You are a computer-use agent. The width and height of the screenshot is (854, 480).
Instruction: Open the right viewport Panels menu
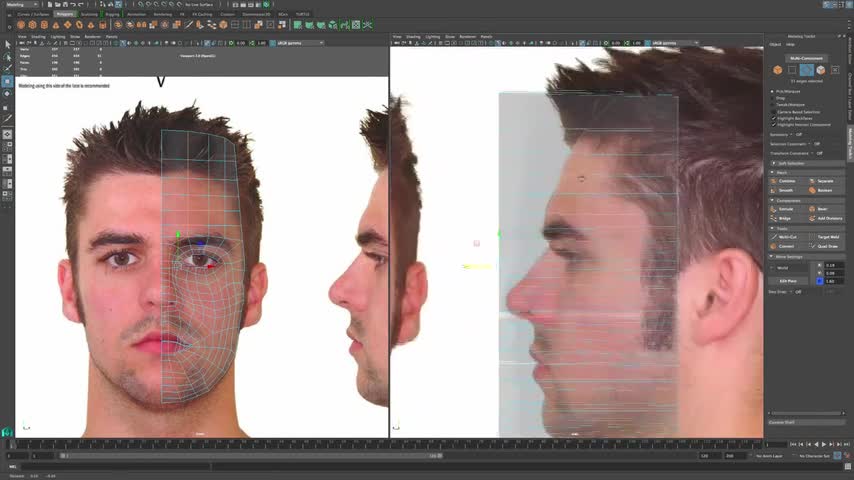(486, 37)
